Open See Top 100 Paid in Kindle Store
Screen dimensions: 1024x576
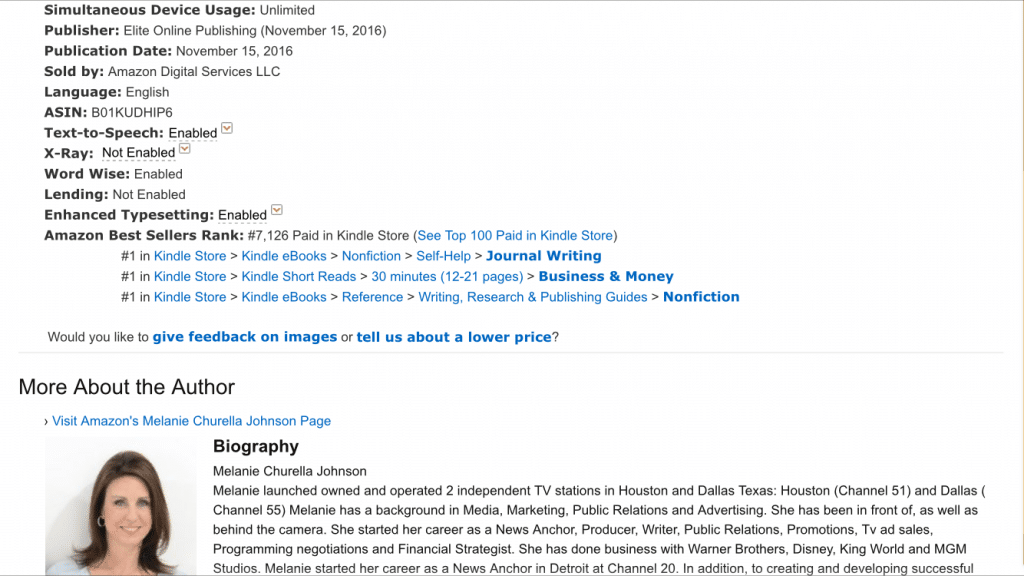(515, 235)
